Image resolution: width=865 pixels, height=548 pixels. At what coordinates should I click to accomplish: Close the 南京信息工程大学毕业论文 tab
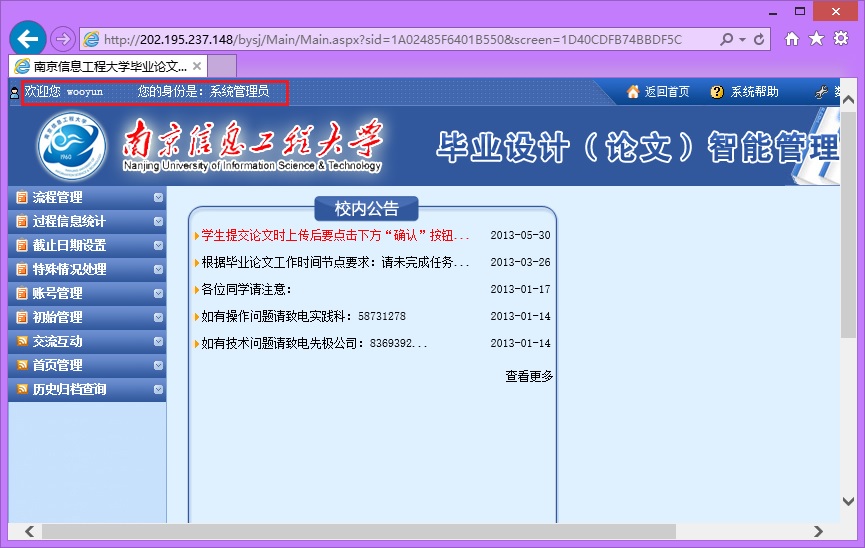coord(197,66)
